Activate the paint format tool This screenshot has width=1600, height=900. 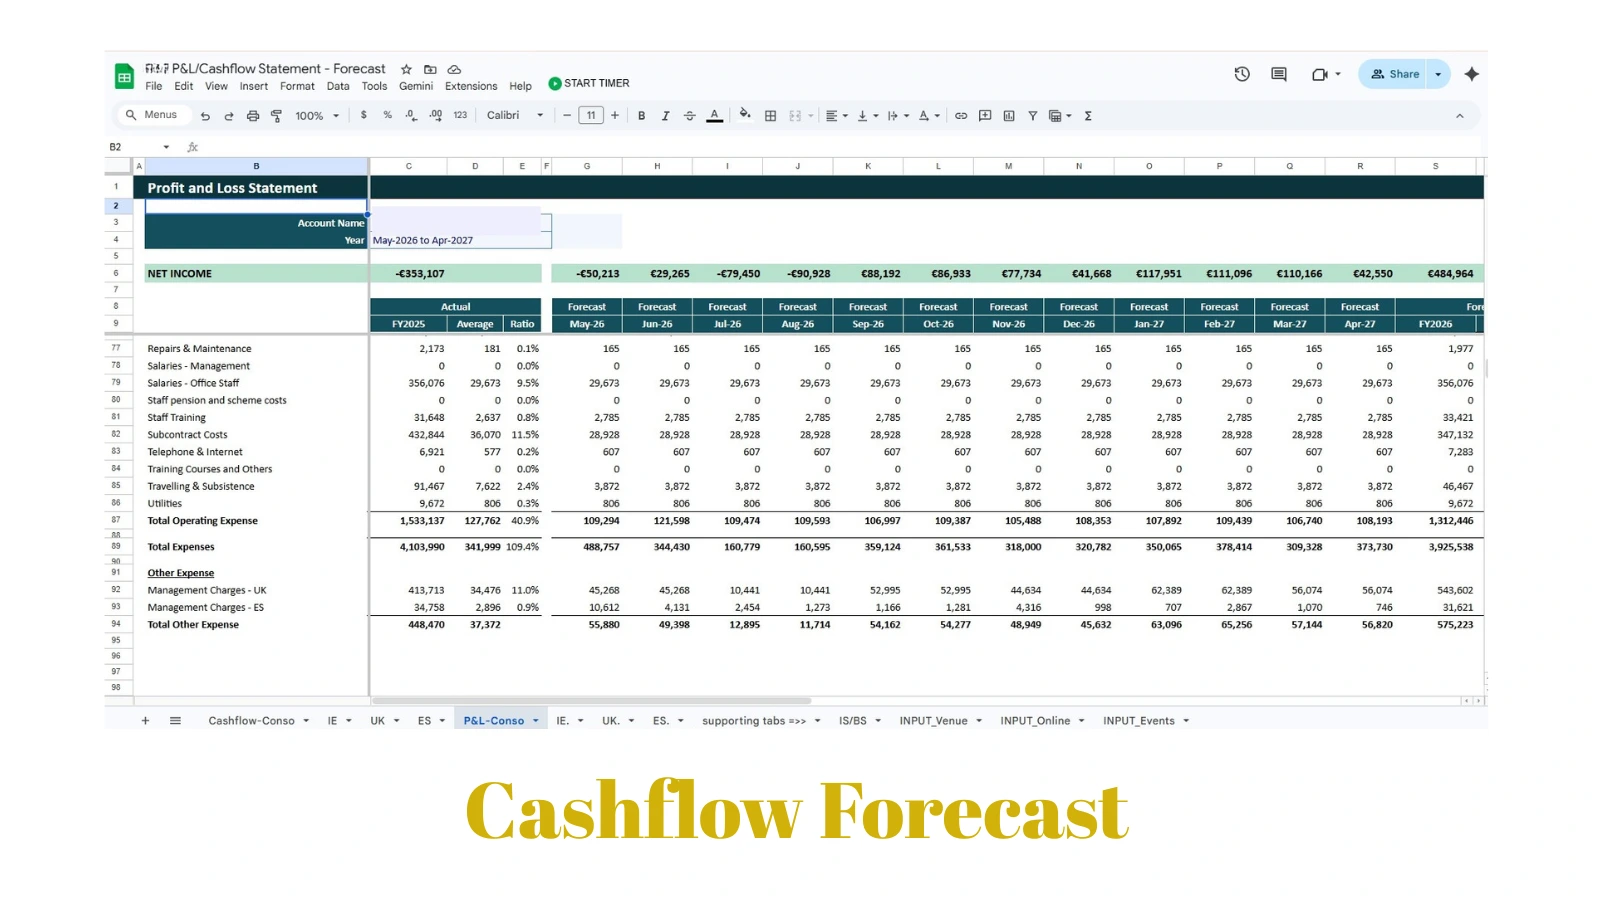point(277,116)
